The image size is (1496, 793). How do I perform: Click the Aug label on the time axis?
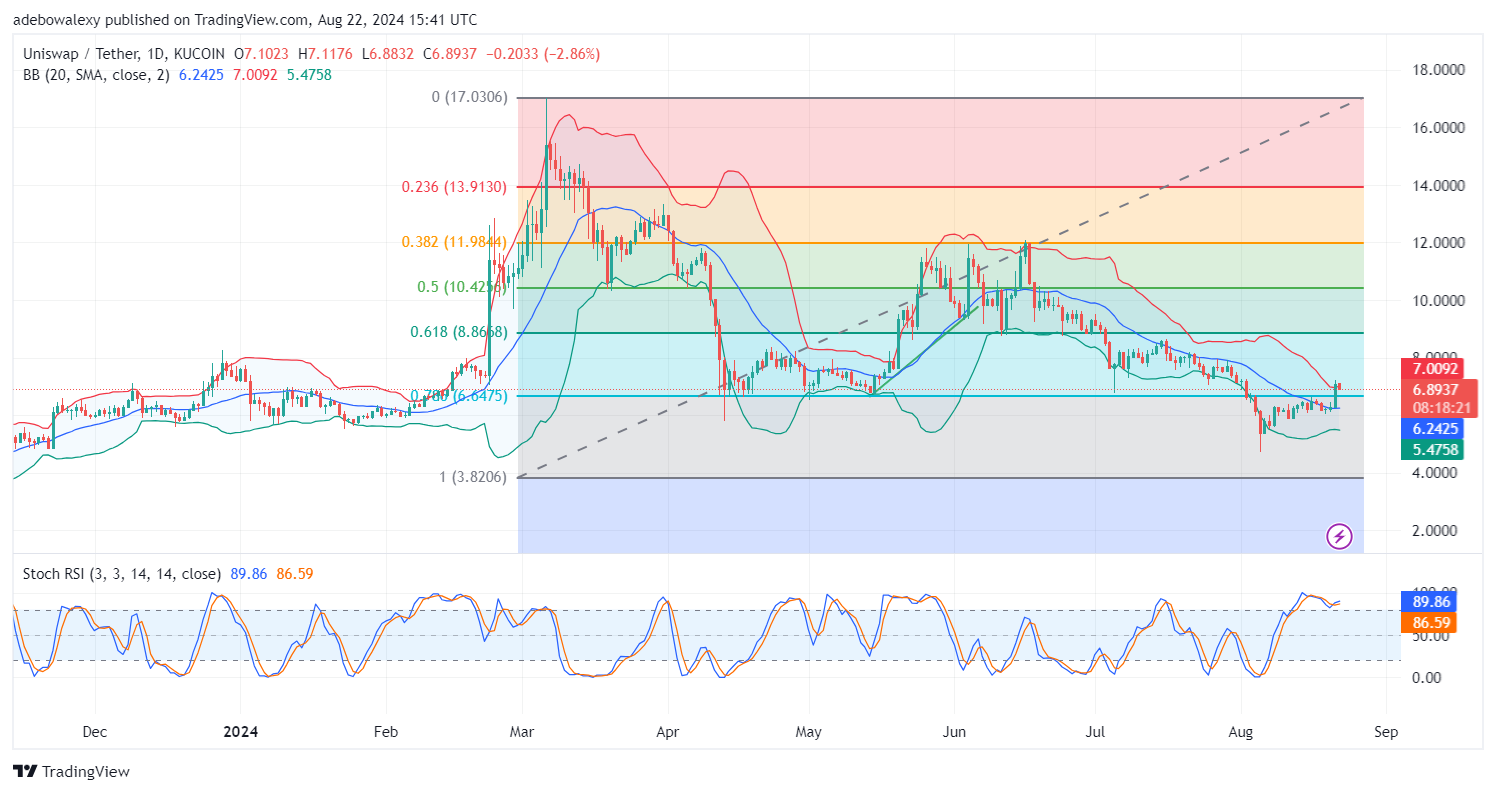[x=1241, y=731]
